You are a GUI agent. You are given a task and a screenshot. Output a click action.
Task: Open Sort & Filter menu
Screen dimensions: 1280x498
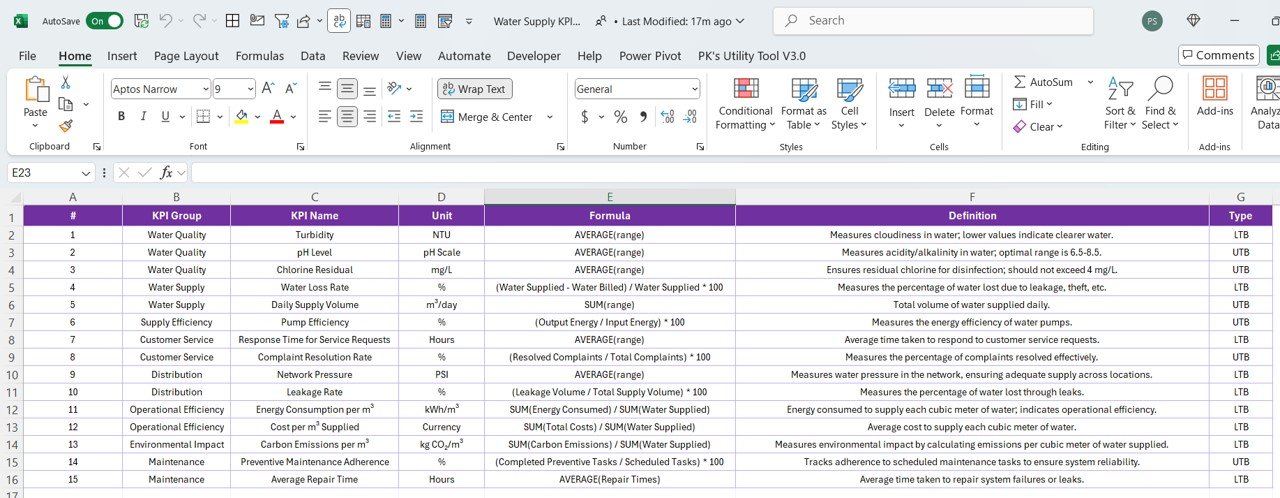1120,104
